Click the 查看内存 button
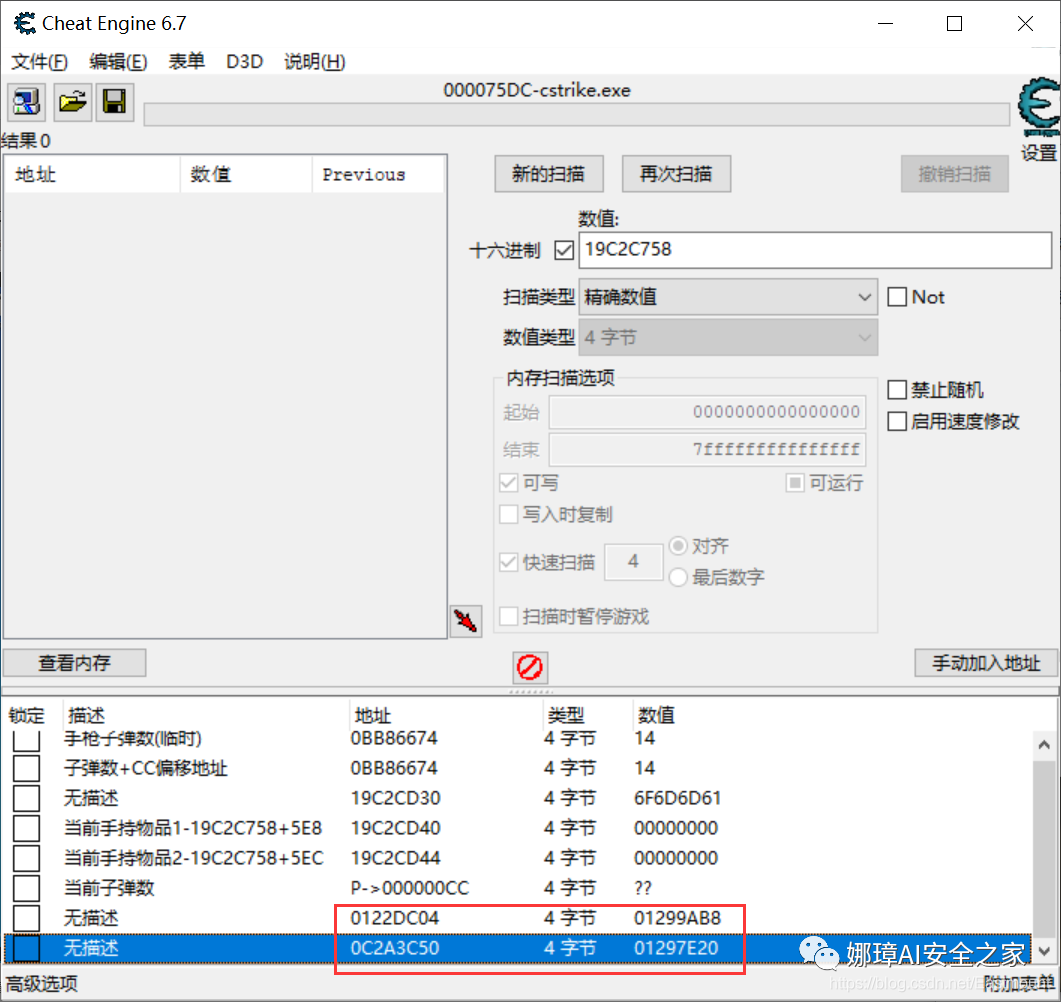The image size is (1061, 1002). tap(74, 663)
